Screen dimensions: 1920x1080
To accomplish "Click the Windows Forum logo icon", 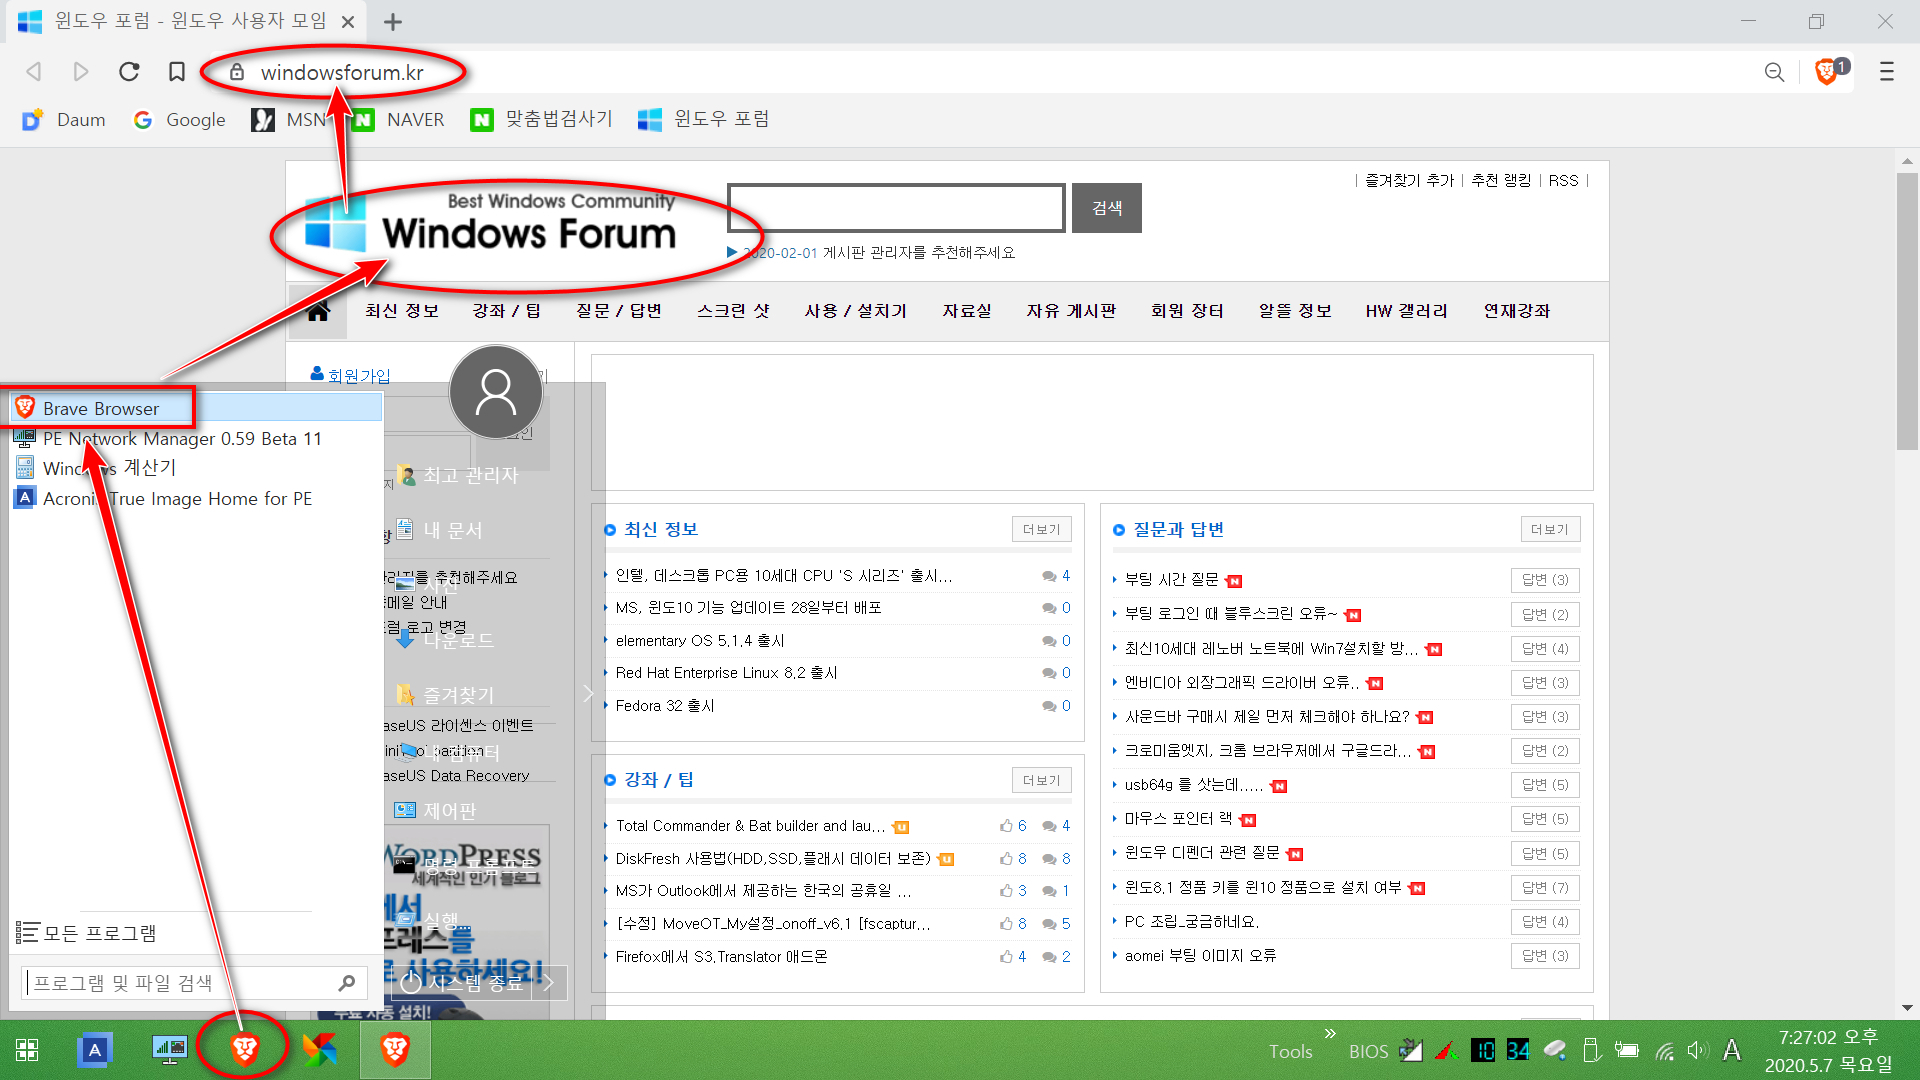I will pos(332,227).
